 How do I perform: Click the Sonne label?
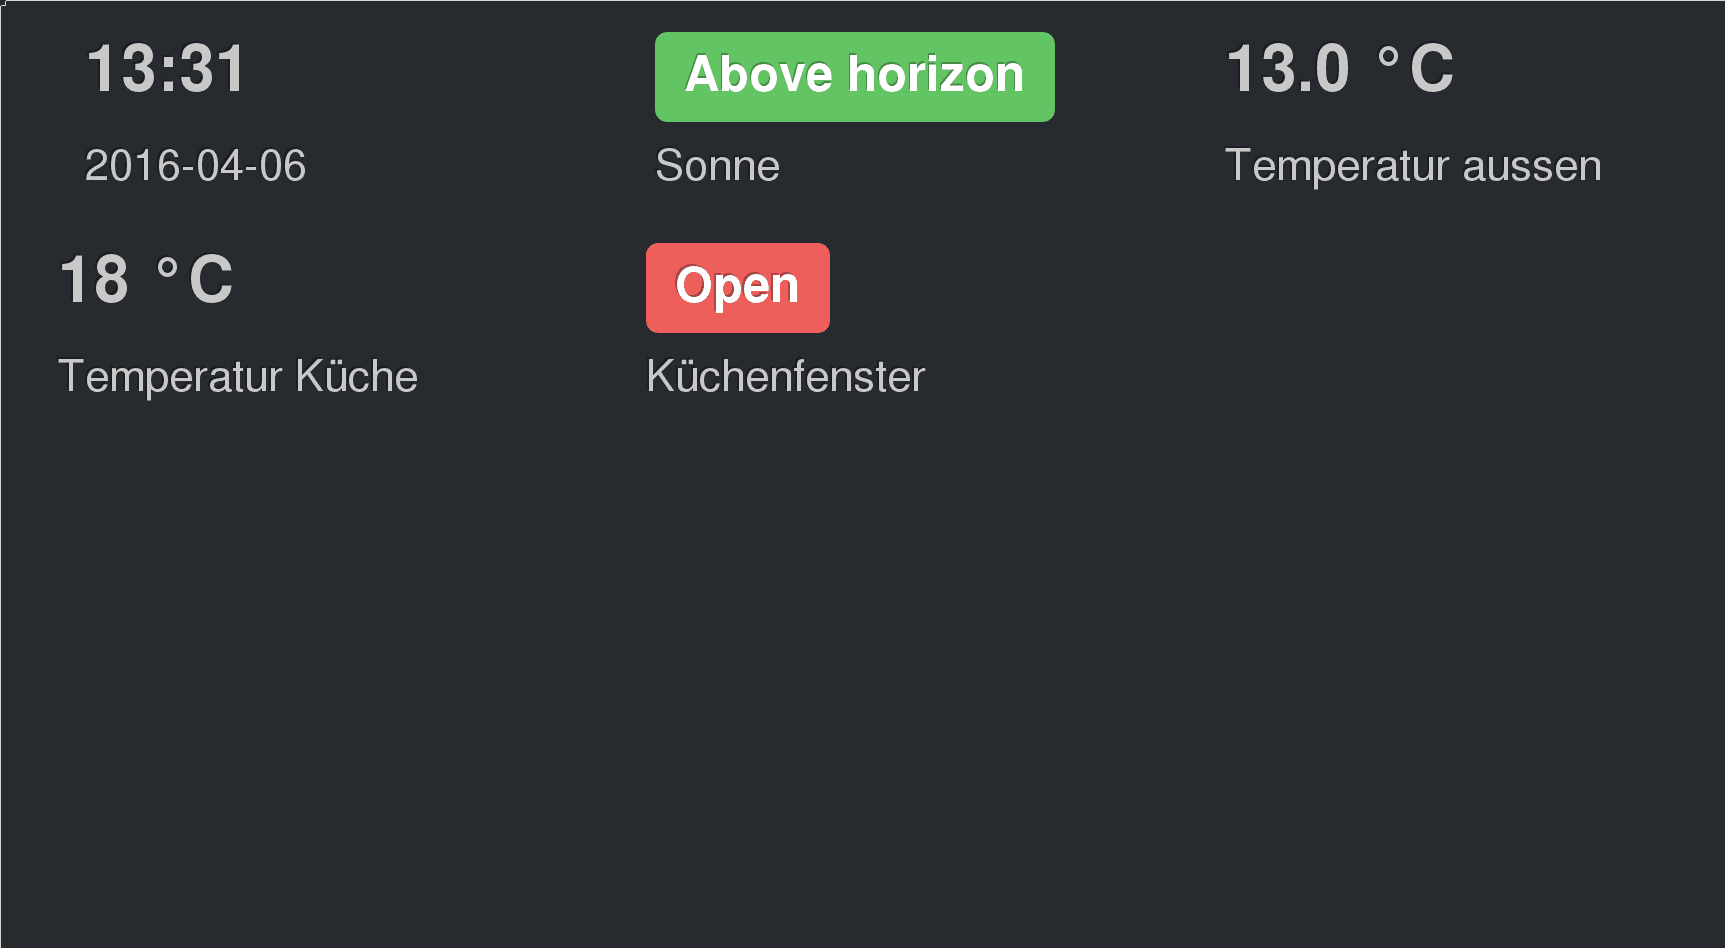717,166
